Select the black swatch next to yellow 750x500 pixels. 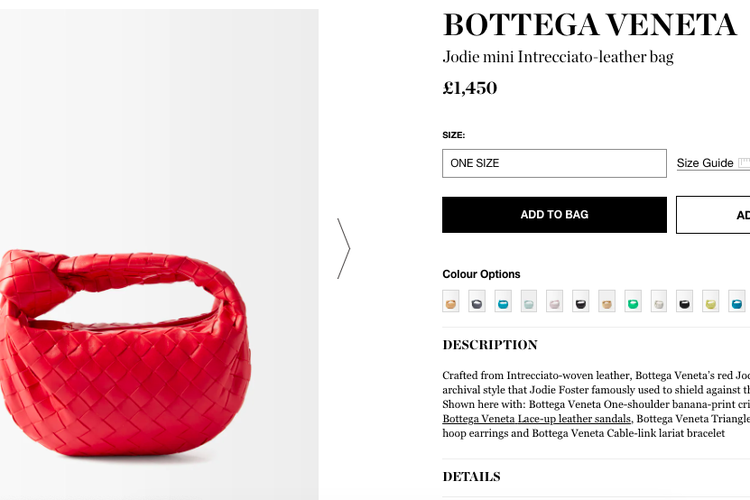point(685,301)
